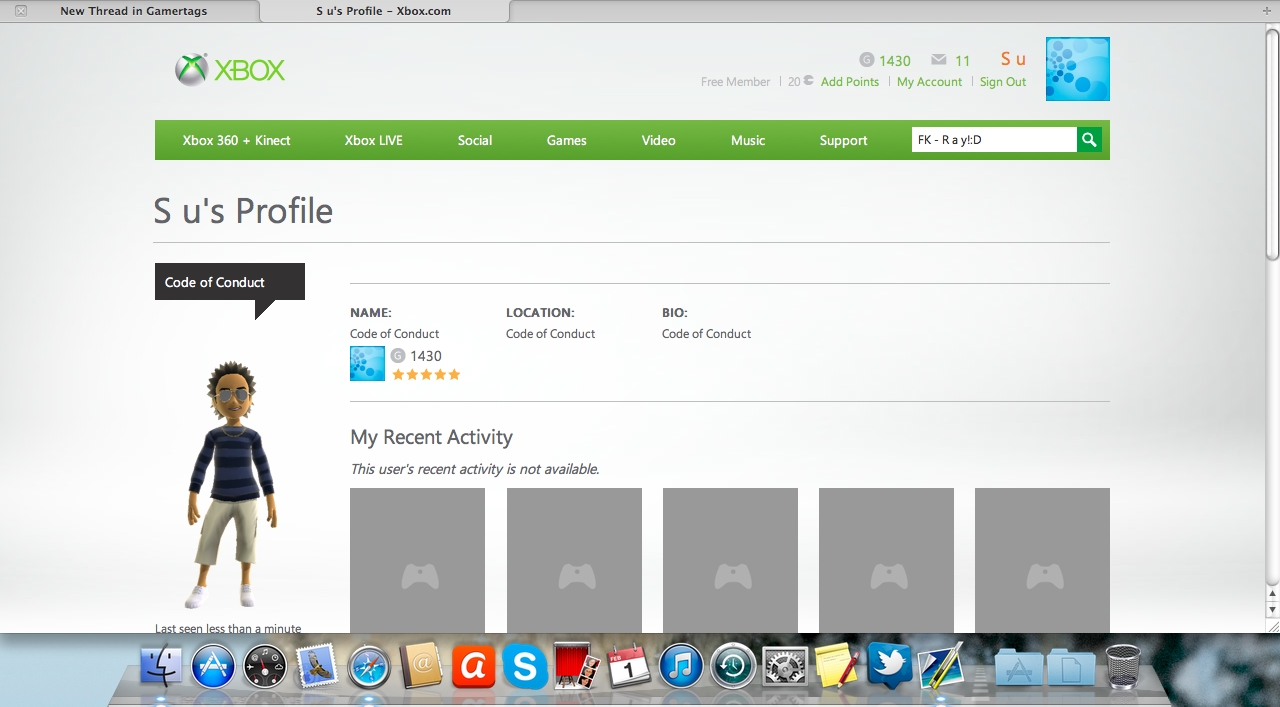
Task: Open Finder from the dock
Action: coord(161,665)
